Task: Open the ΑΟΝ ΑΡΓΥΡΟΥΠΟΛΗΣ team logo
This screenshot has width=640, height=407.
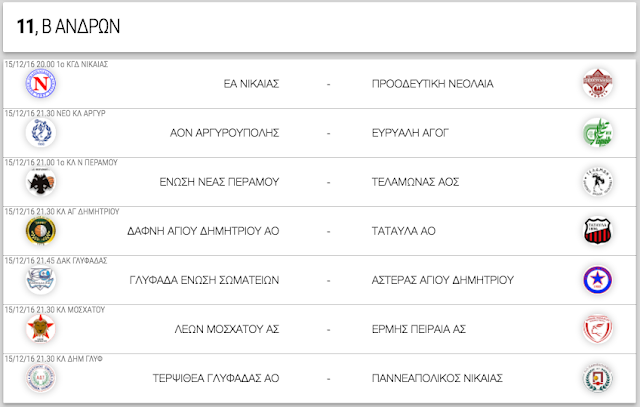Action: [x=41, y=133]
